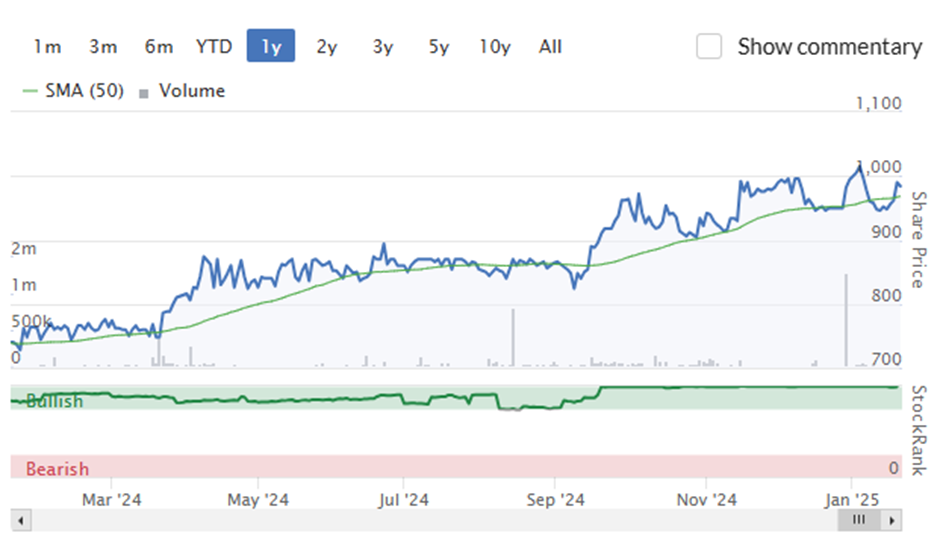
Task: Click the 1,100 price axis value
Action: coord(878,103)
